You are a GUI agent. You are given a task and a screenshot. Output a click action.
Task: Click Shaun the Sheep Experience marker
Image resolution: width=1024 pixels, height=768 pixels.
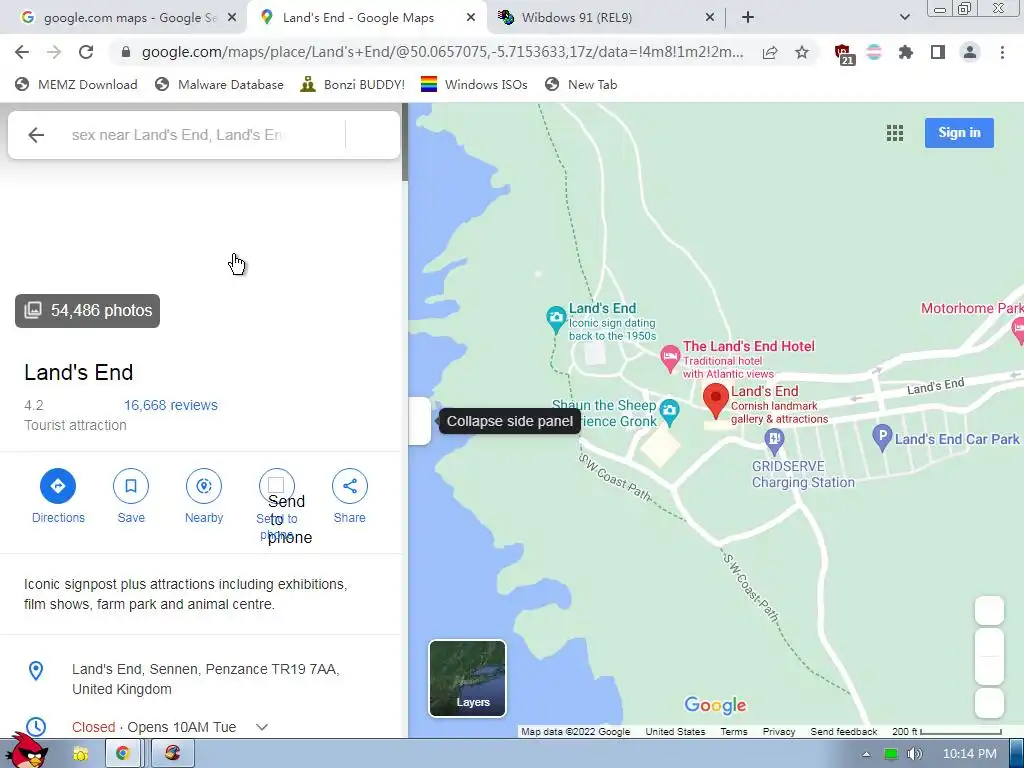point(669,412)
